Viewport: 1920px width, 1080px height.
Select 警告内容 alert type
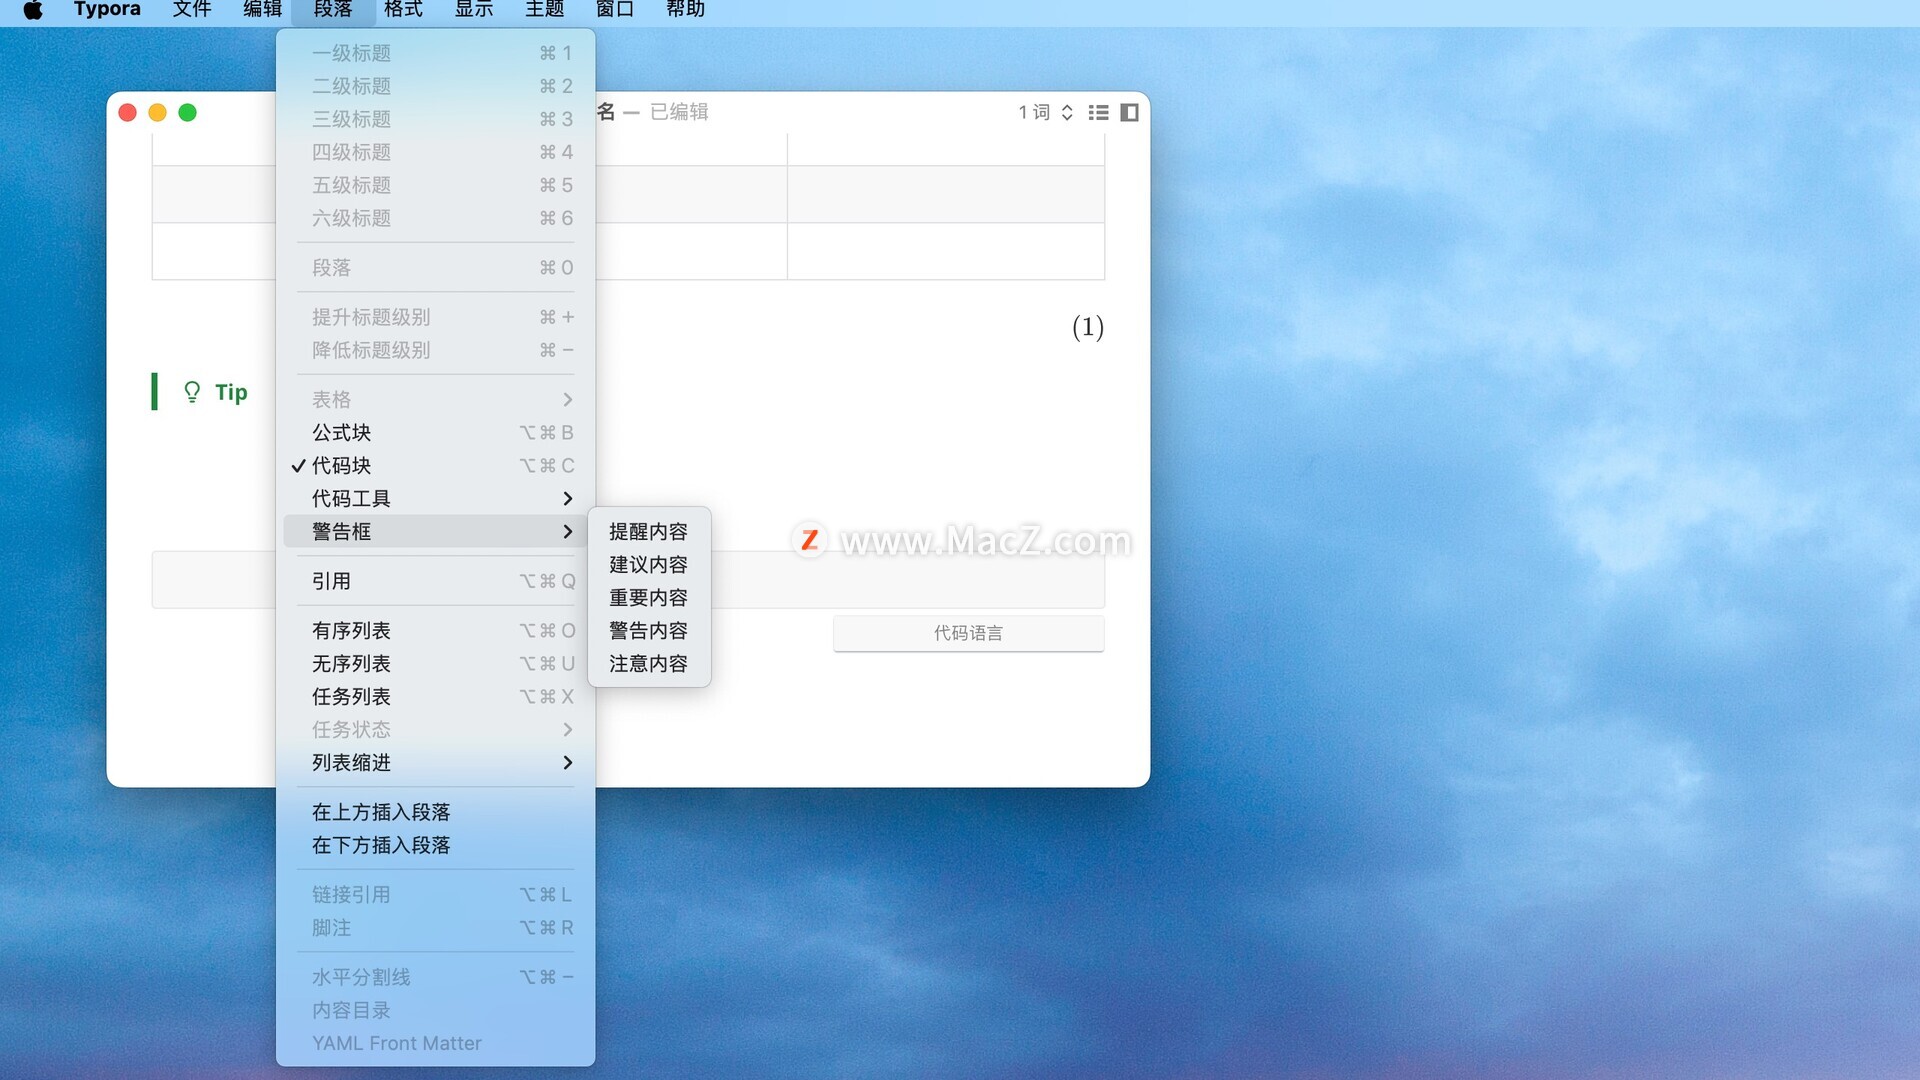click(649, 630)
